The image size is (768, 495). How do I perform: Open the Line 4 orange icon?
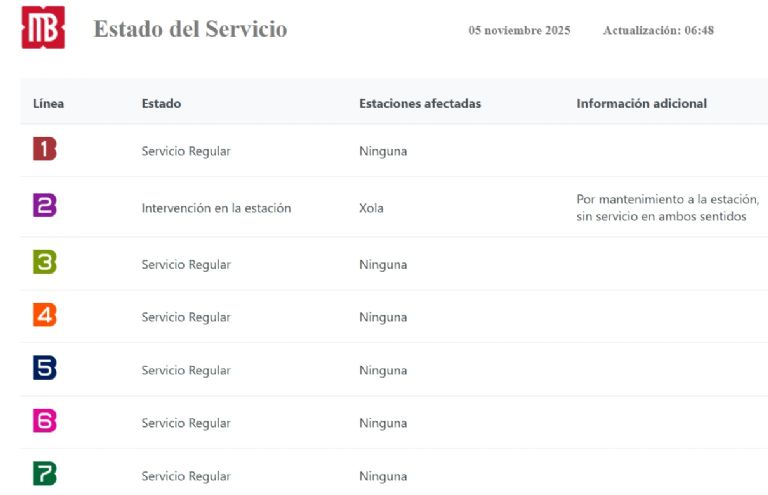(44, 316)
